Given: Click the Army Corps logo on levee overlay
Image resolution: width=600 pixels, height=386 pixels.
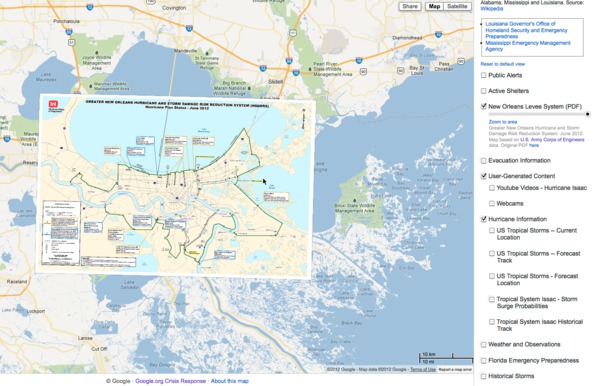Looking at the screenshot, I should [53, 104].
